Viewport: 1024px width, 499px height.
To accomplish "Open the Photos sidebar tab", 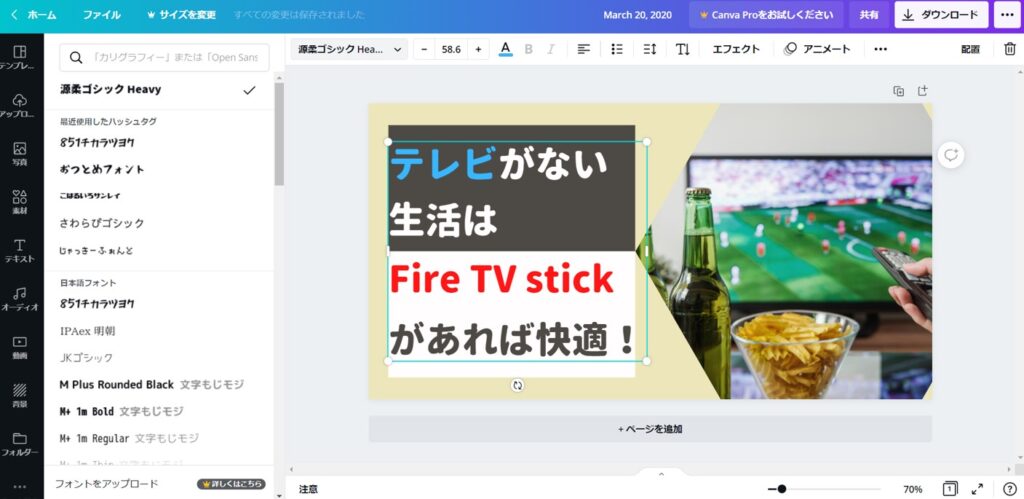I will pos(20,153).
